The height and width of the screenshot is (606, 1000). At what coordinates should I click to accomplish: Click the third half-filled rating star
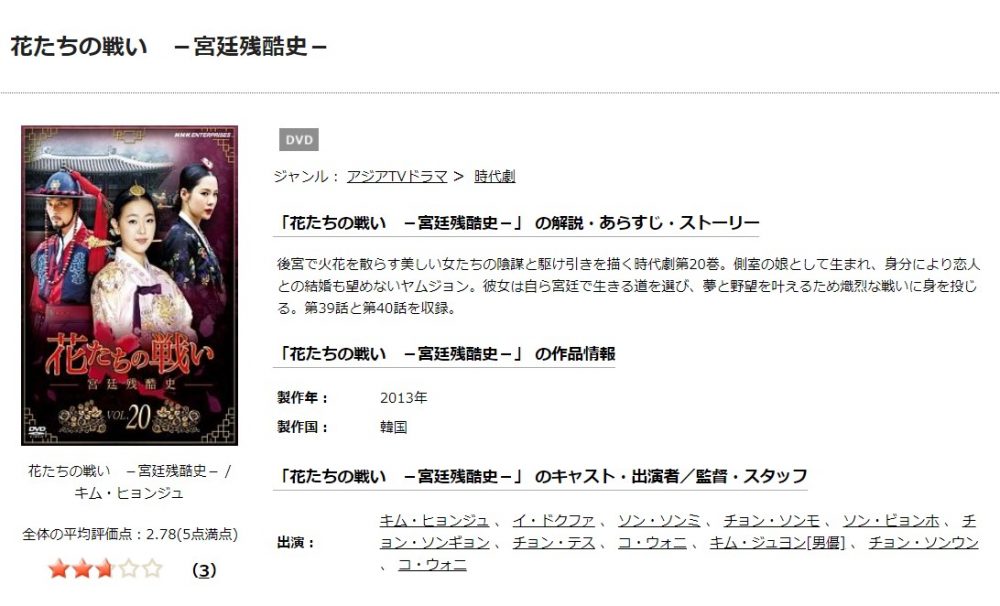pyautogui.click(x=105, y=568)
